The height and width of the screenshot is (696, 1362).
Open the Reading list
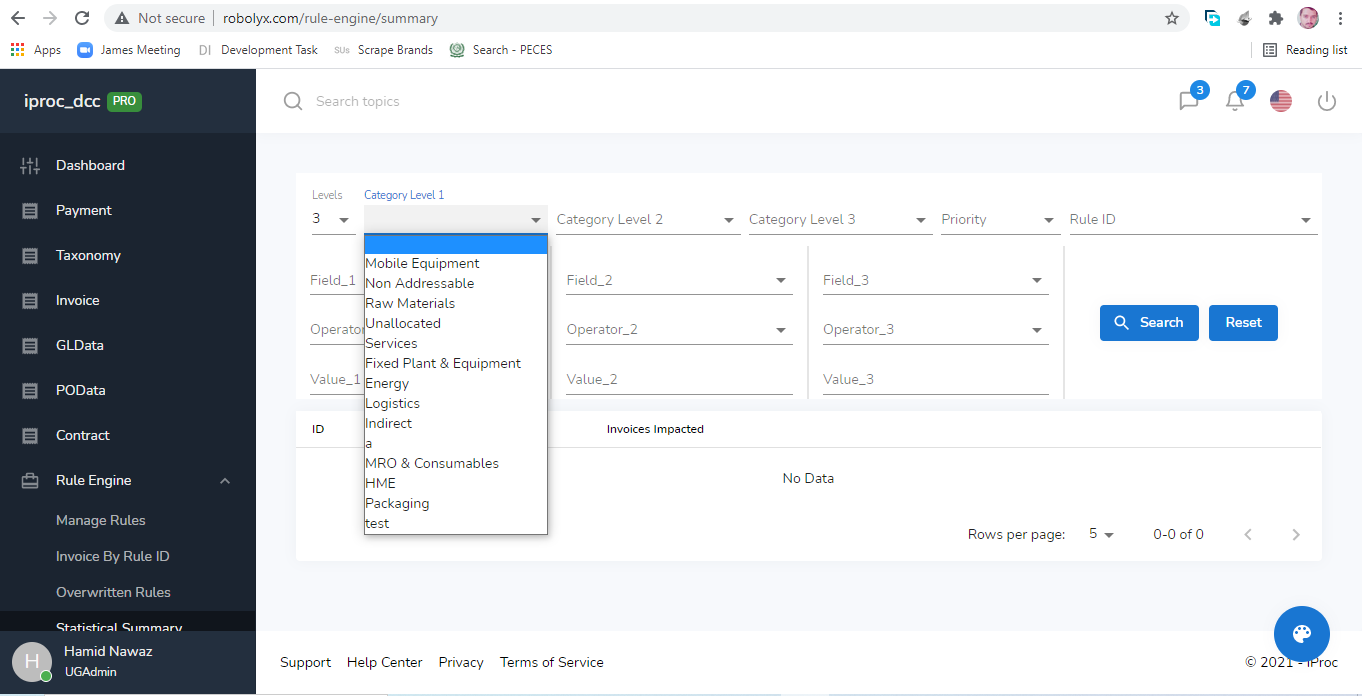click(x=1305, y=50)
